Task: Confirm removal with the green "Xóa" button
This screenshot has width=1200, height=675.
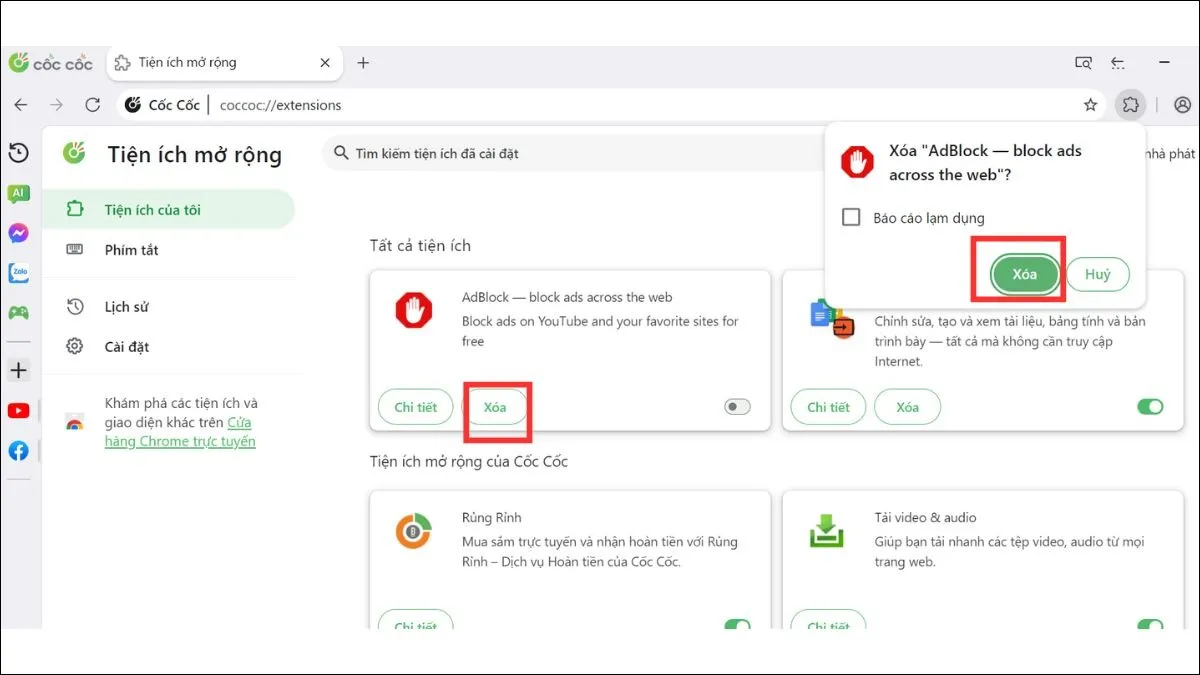Action: [x=1024, y=274]
